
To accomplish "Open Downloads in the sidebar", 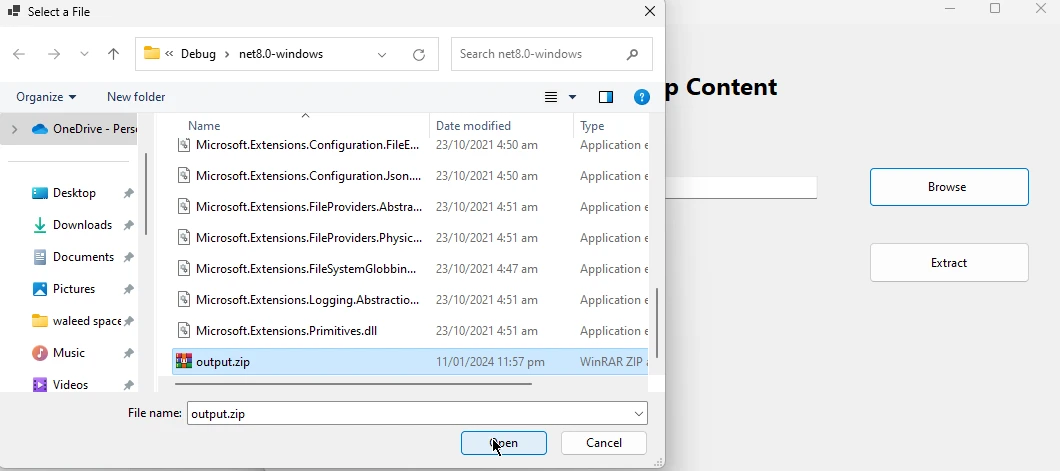I will coord(82,225).
